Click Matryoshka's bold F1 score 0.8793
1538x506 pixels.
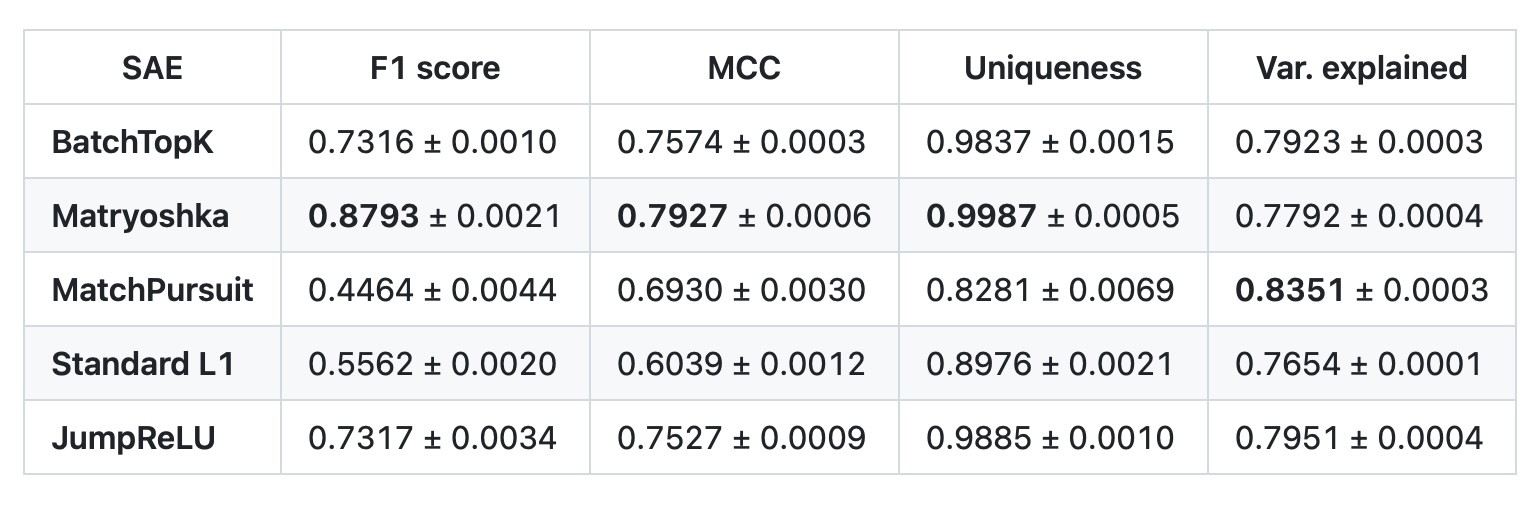pyautogui.click(x=363, y=215)
